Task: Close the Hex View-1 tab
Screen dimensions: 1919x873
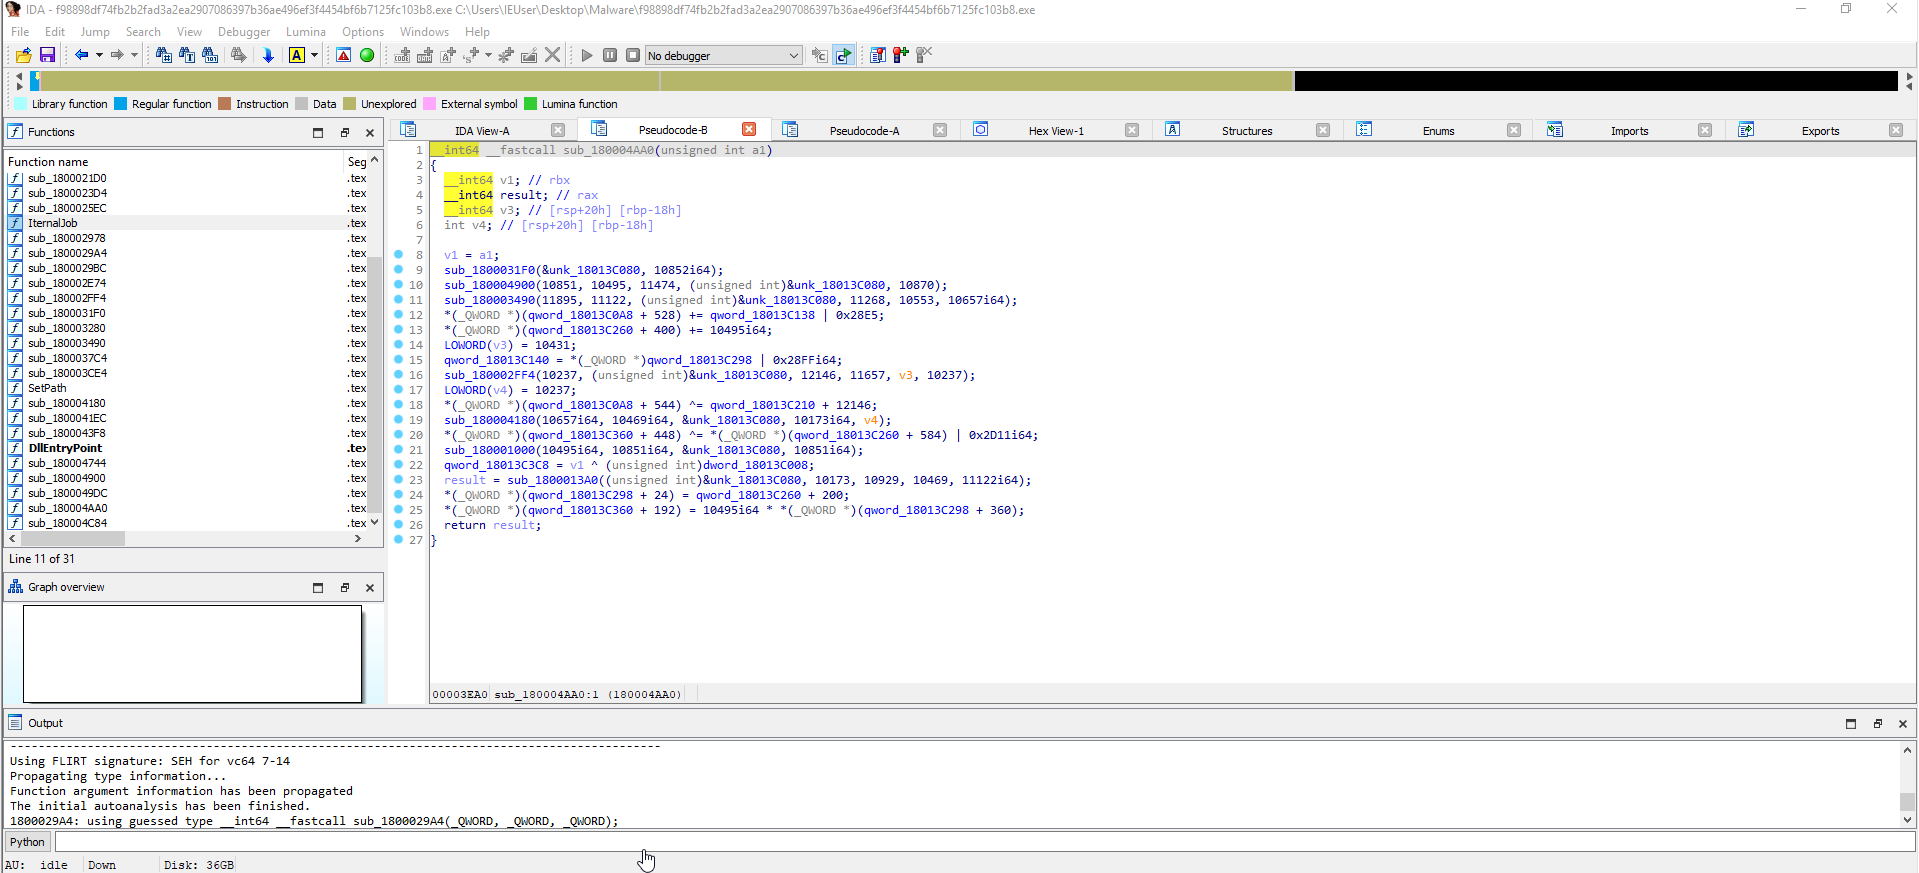Action: tap(1132, 130)
